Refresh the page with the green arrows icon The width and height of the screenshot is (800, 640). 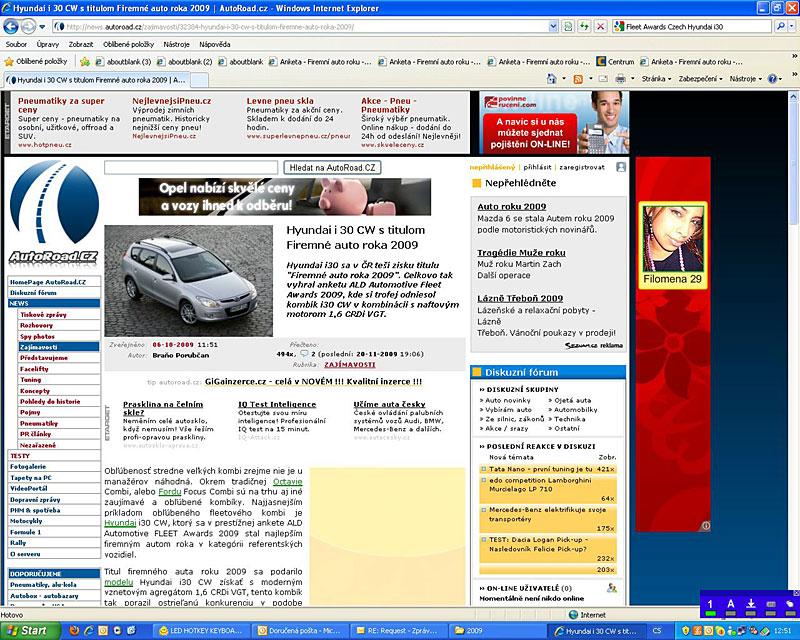coord(584,27)
